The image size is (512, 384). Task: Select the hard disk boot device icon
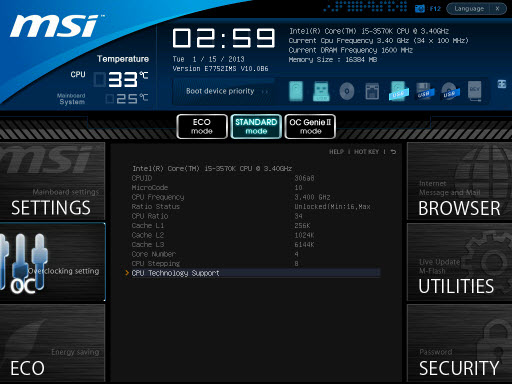[x=296, y=91]
